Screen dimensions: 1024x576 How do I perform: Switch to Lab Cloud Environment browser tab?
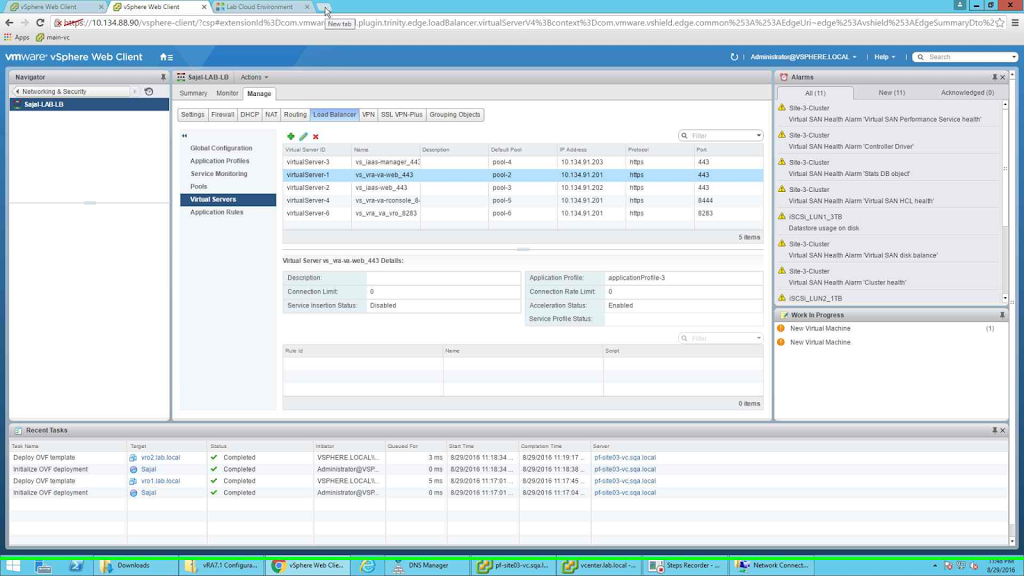pyautogui.click(x=259, y=7)
